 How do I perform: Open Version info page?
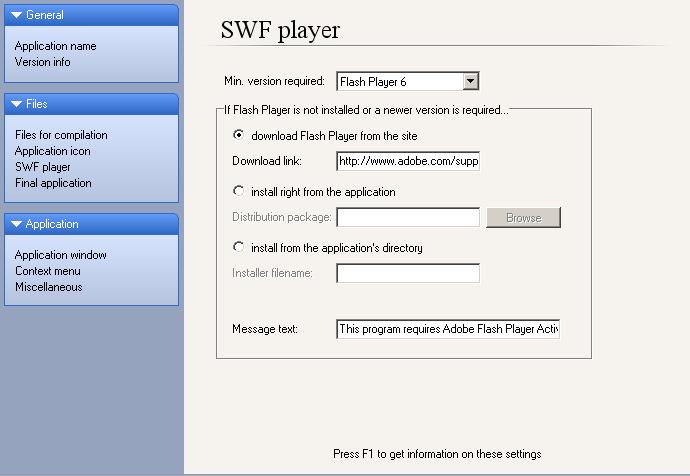click(x=43, y=62)
